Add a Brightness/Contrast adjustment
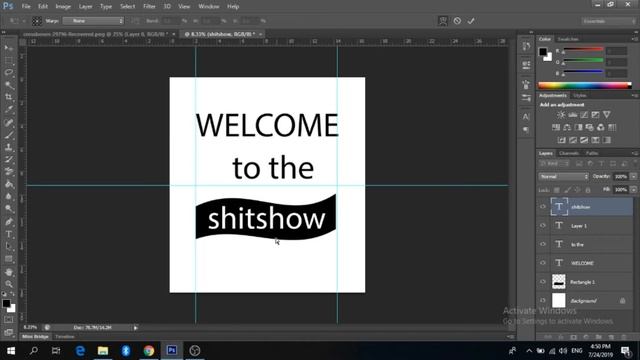This screenshot has height=360, width=640. pyautogui.click(x=561, y=115)
